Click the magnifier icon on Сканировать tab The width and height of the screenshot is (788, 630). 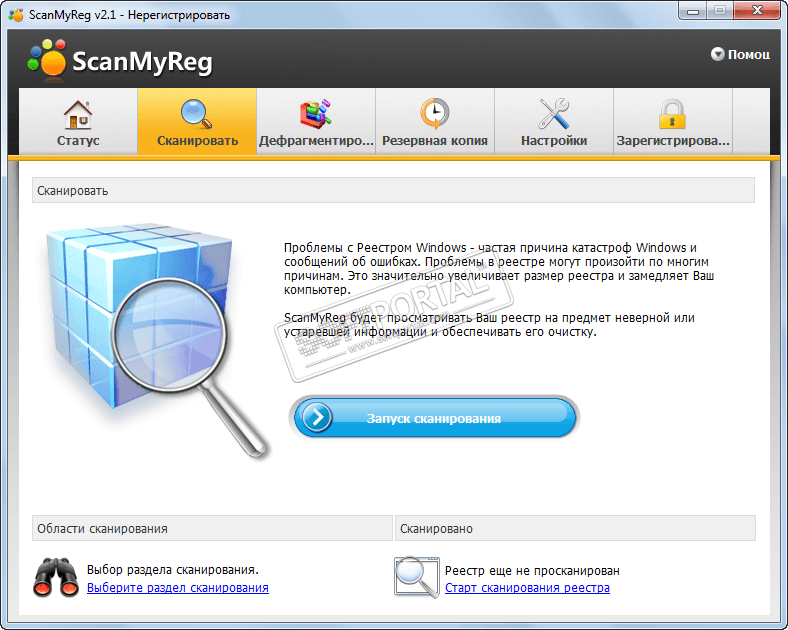tap(196, 114)
